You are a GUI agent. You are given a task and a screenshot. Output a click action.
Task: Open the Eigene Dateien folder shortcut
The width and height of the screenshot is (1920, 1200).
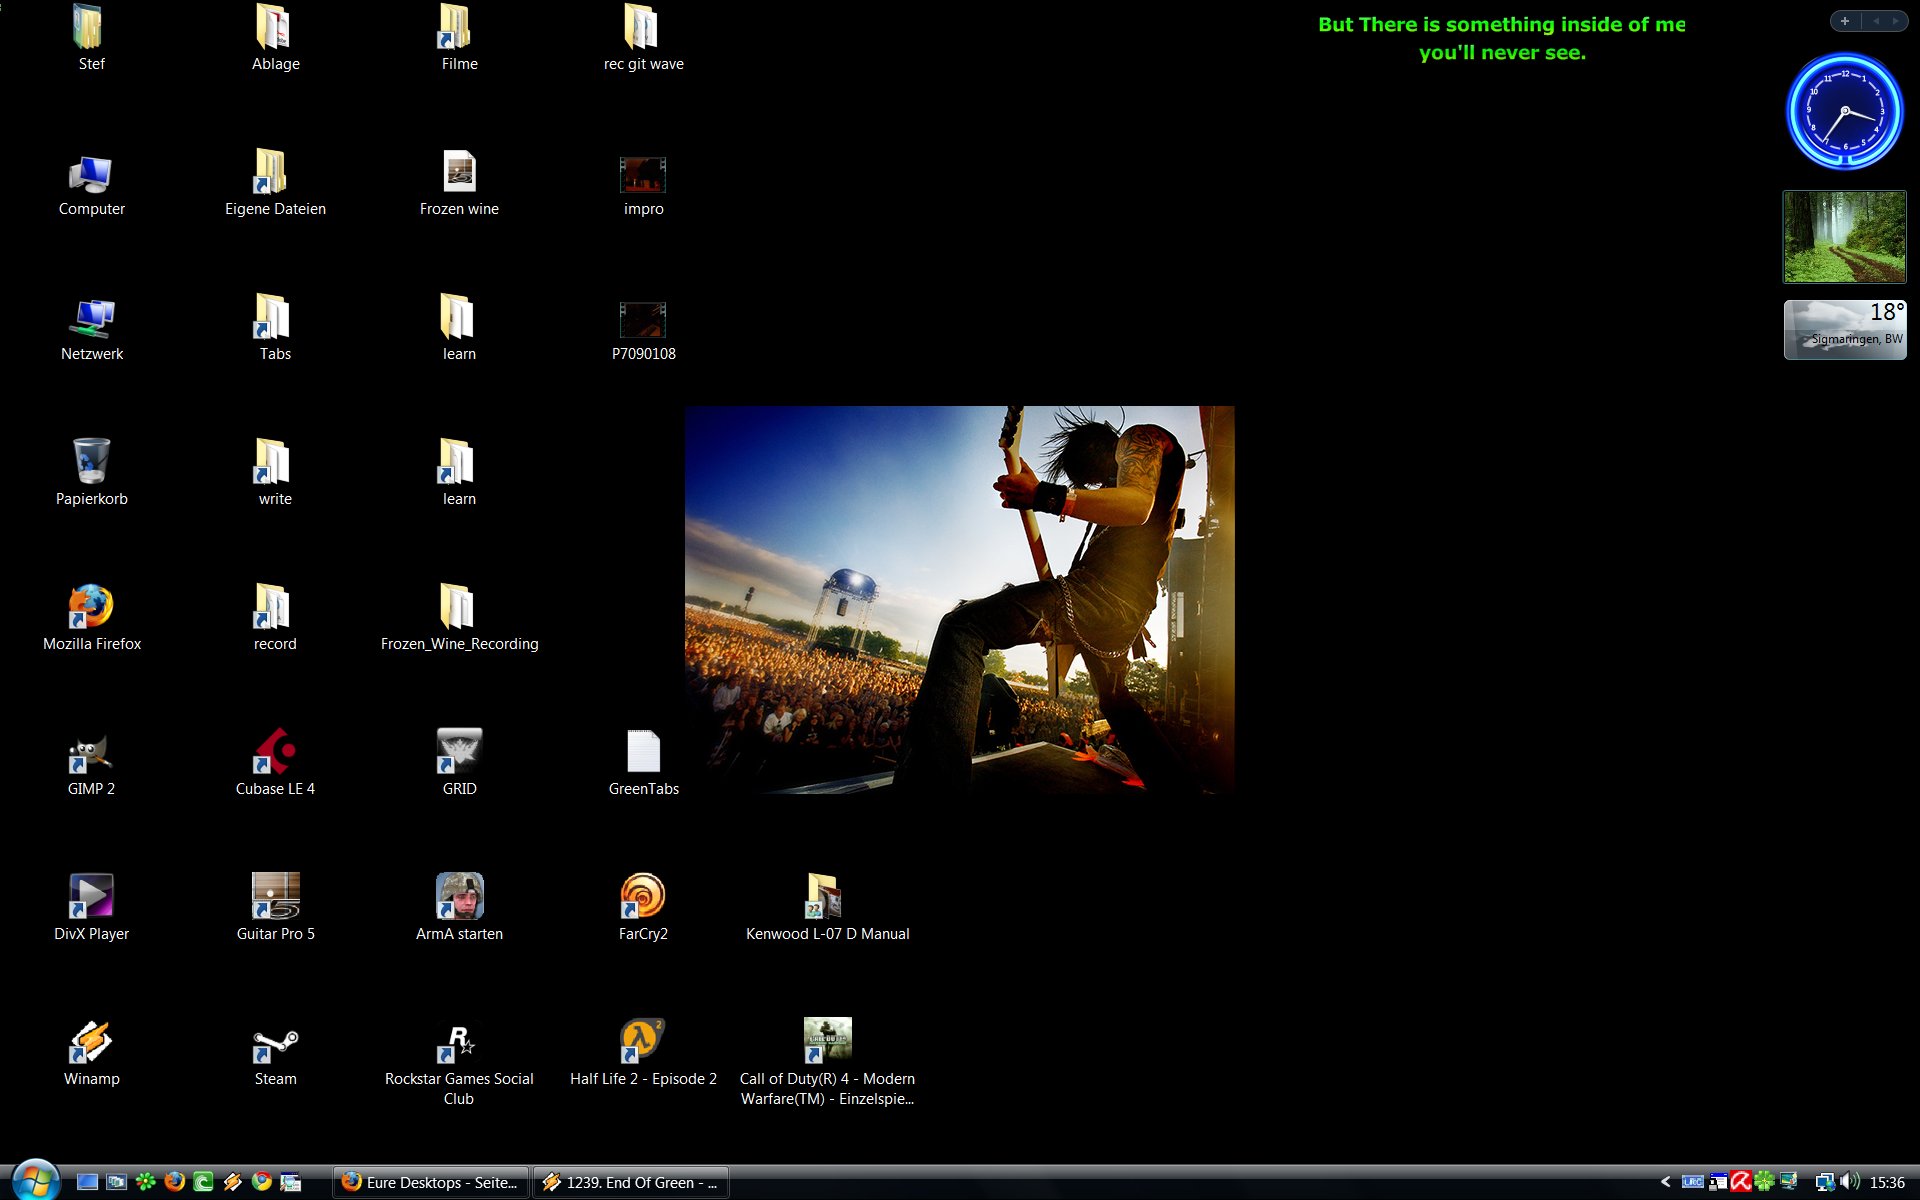275,184
